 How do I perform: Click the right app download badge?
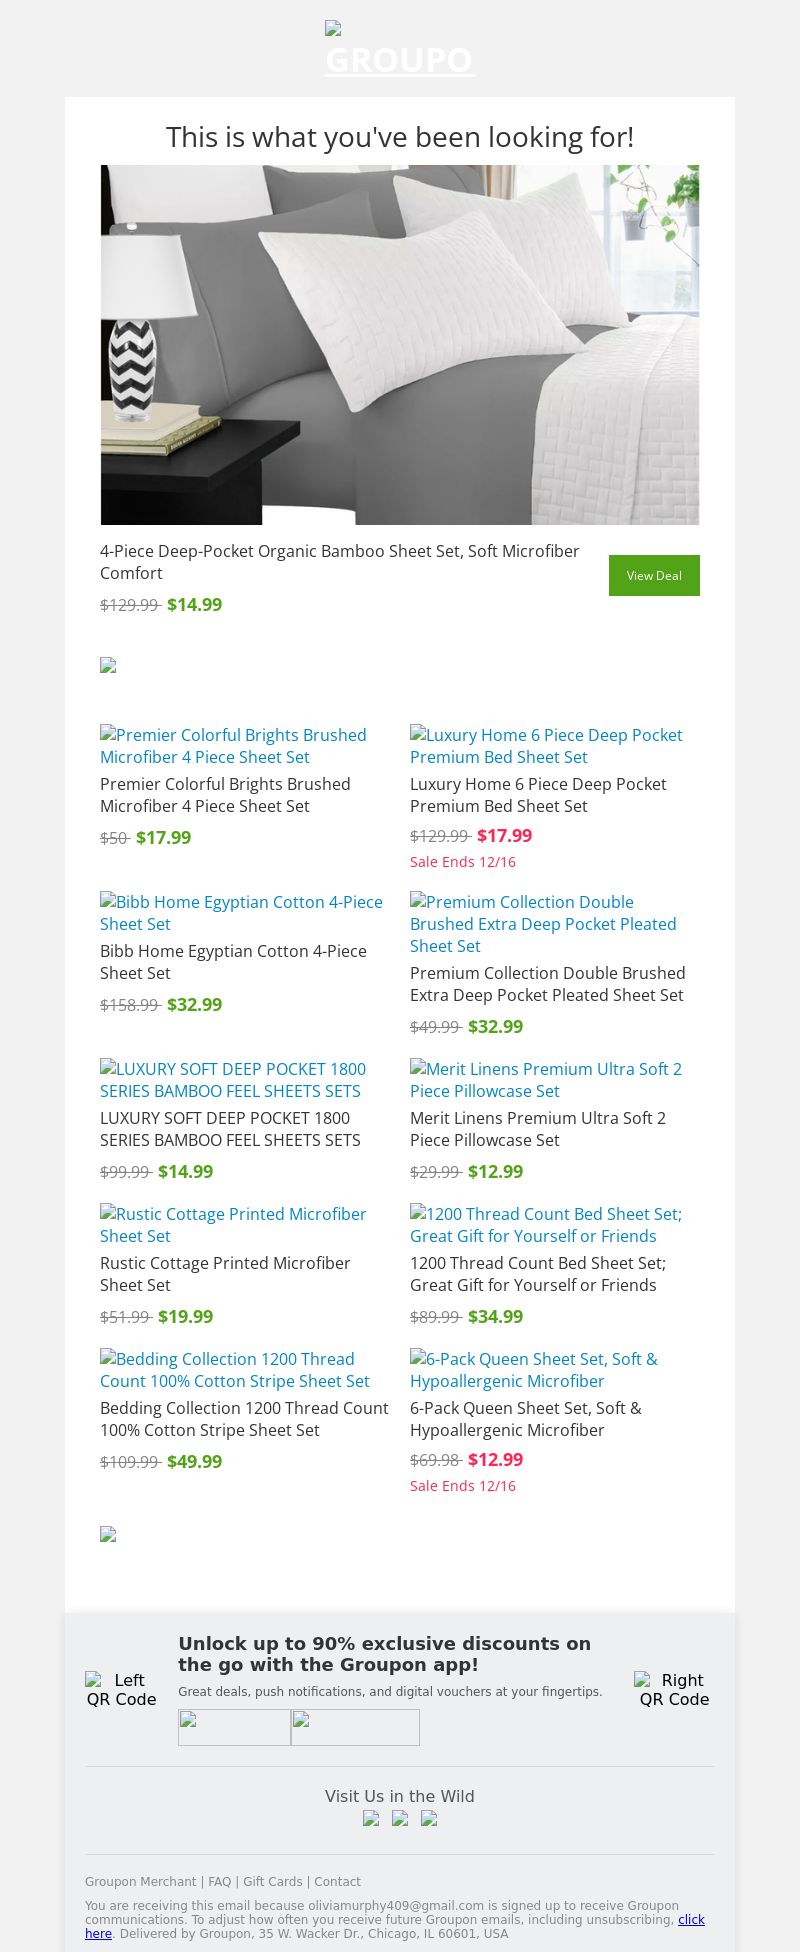point(355,1727)
